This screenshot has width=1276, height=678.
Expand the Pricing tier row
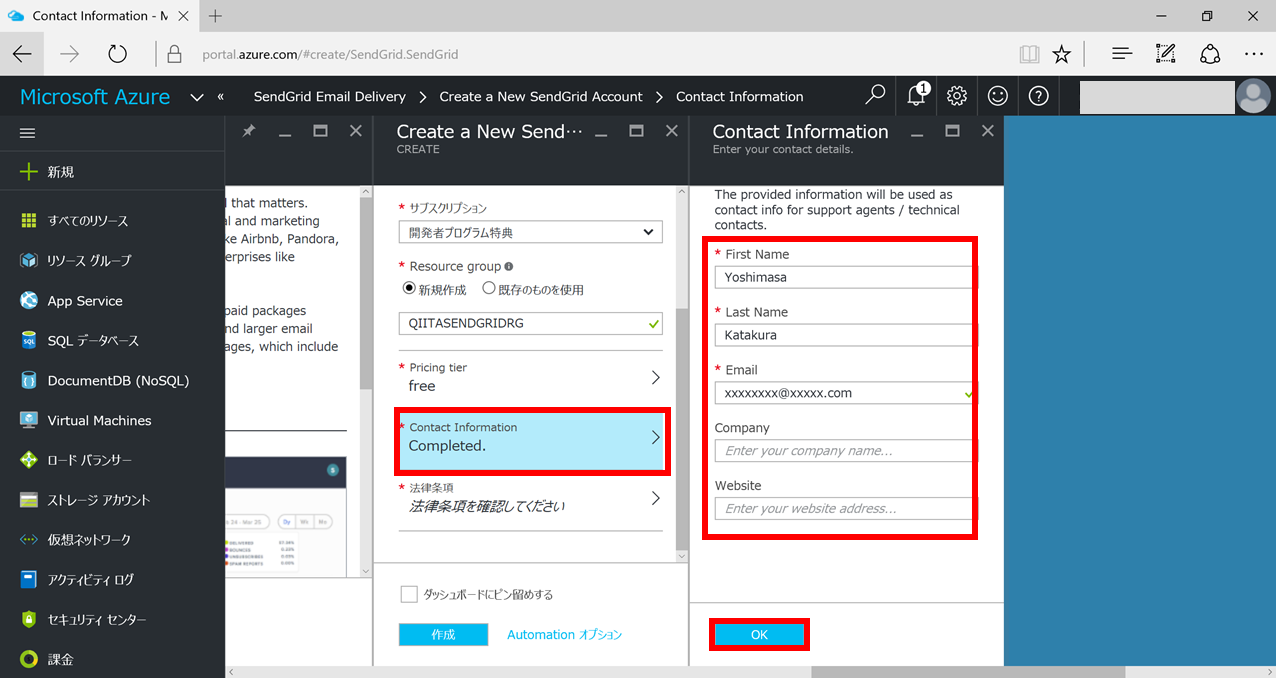[x=530, y=377]
